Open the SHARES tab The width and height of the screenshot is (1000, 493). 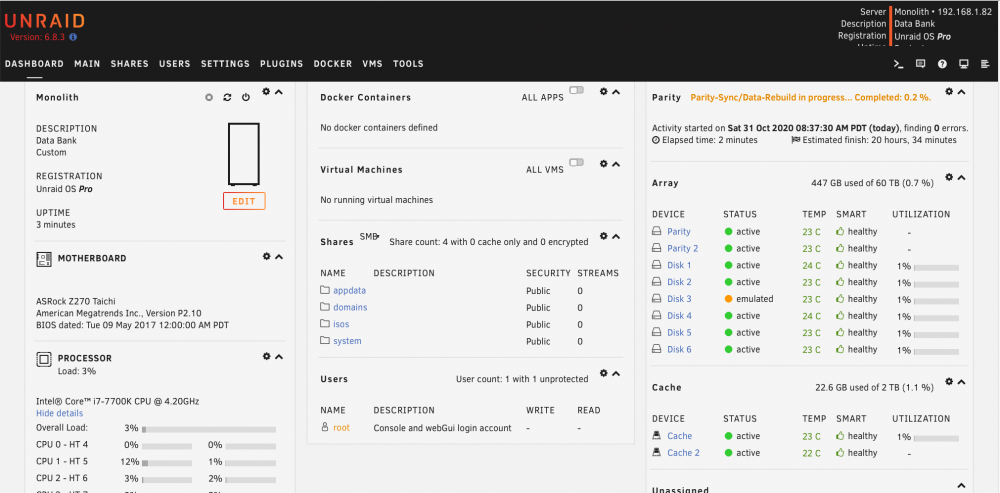point(129,64)
